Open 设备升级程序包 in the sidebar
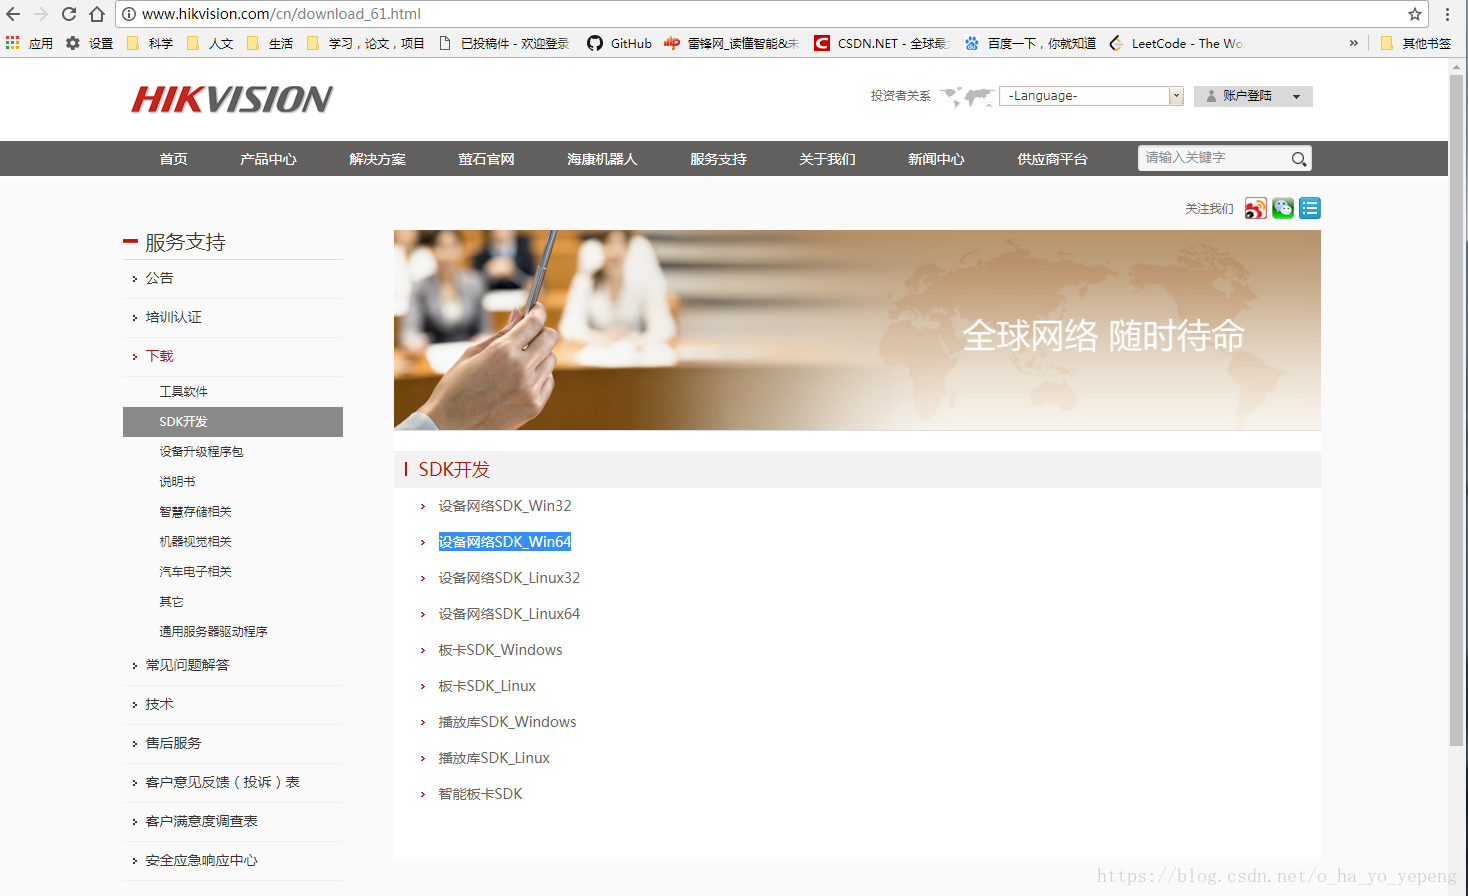1468x896 pixels. point(201,452)
